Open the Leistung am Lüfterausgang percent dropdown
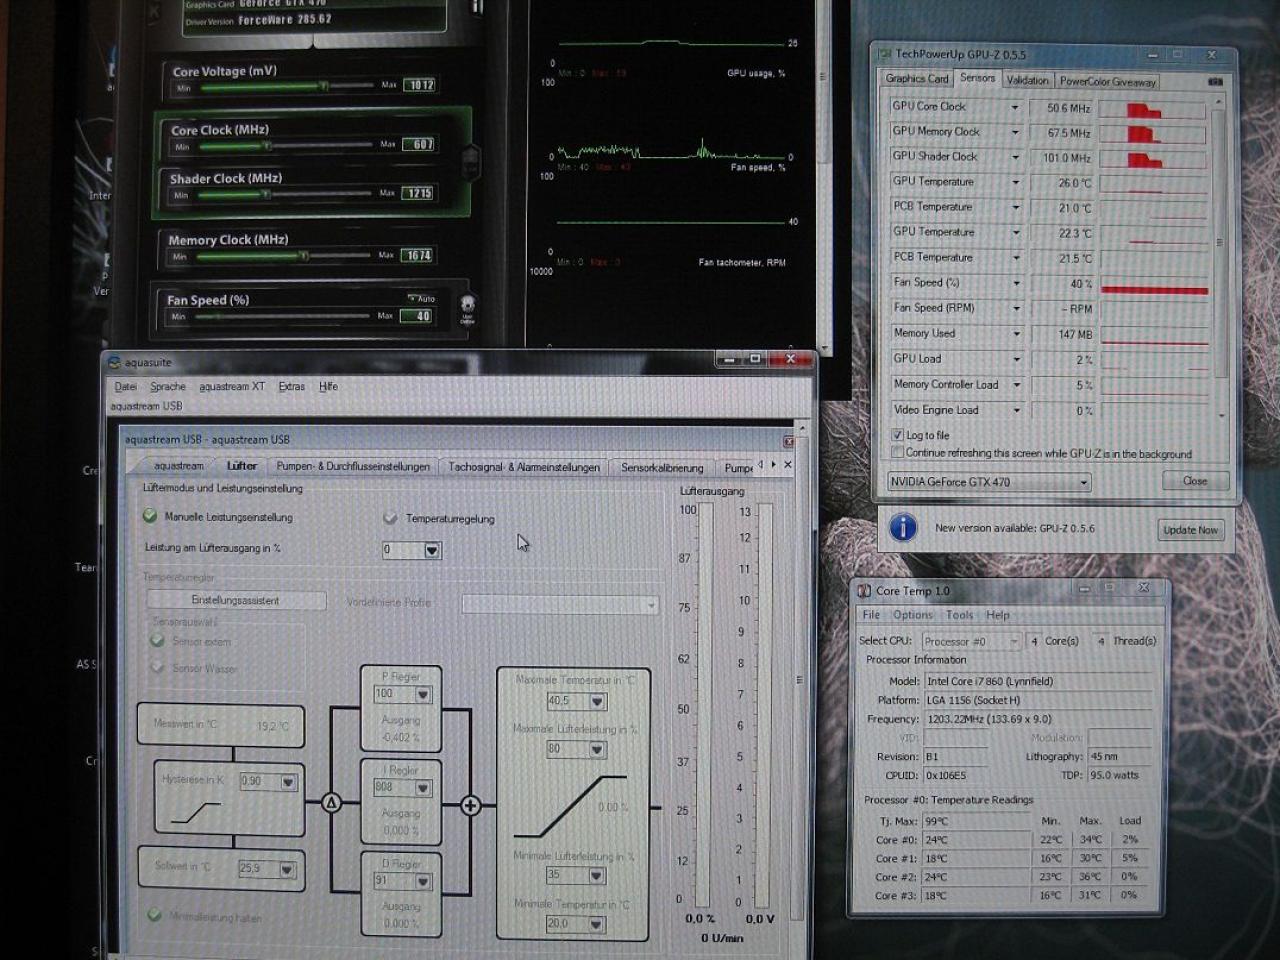This screenshot has height=960, width=1280. coord(432,550)
